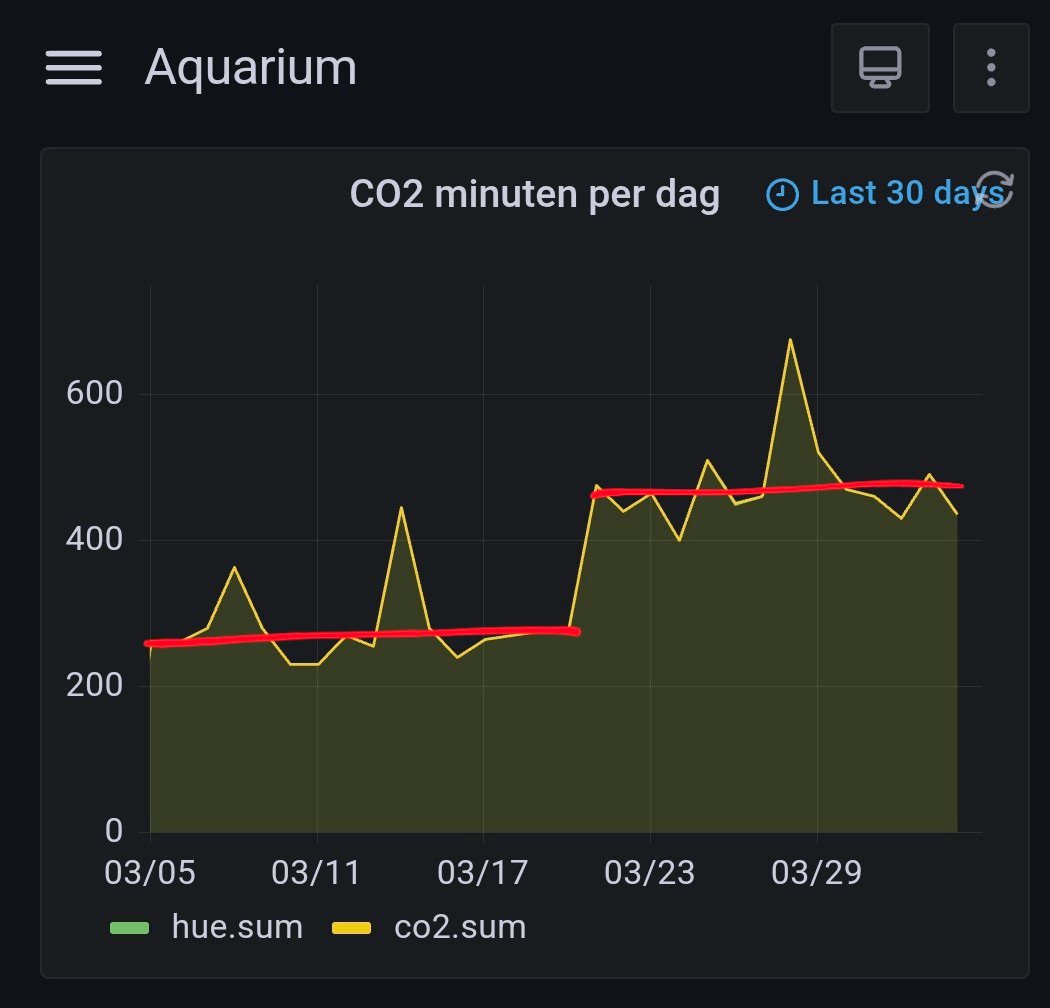Open the CO2 minuten per dag panel menu

click(x=534, y=194)
